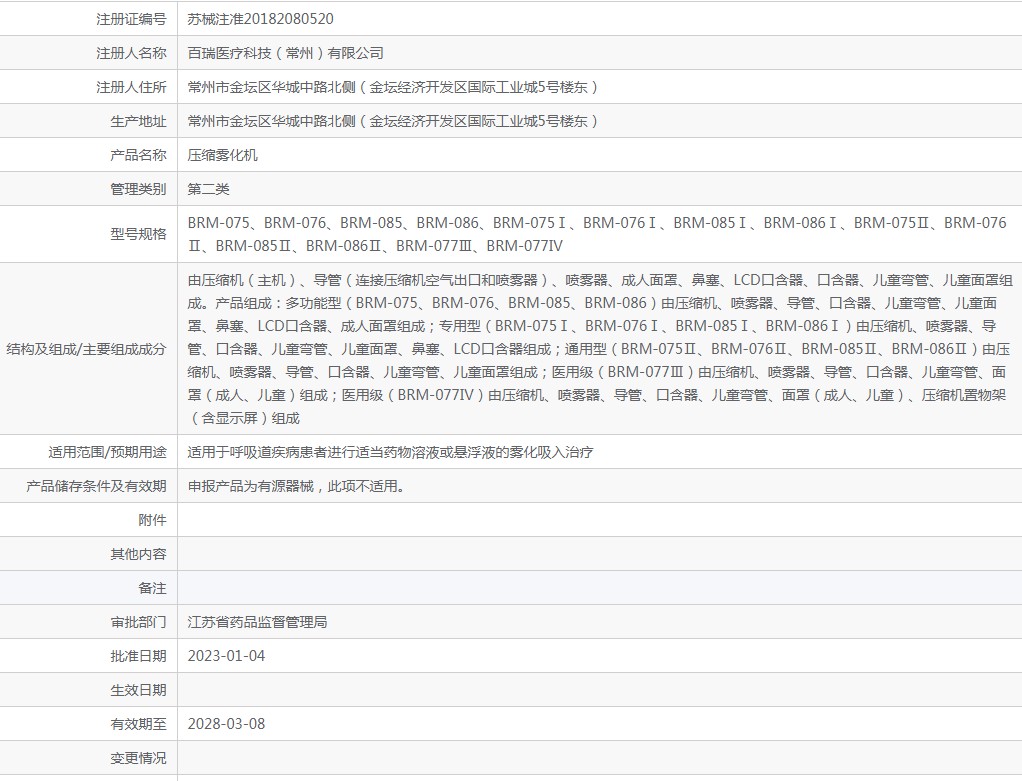Click the structure description paragraph beginning 由压缩机（主机）
Image resolution: width=1022 pixels, height=781 pixels.
click(x=600, y=349)
